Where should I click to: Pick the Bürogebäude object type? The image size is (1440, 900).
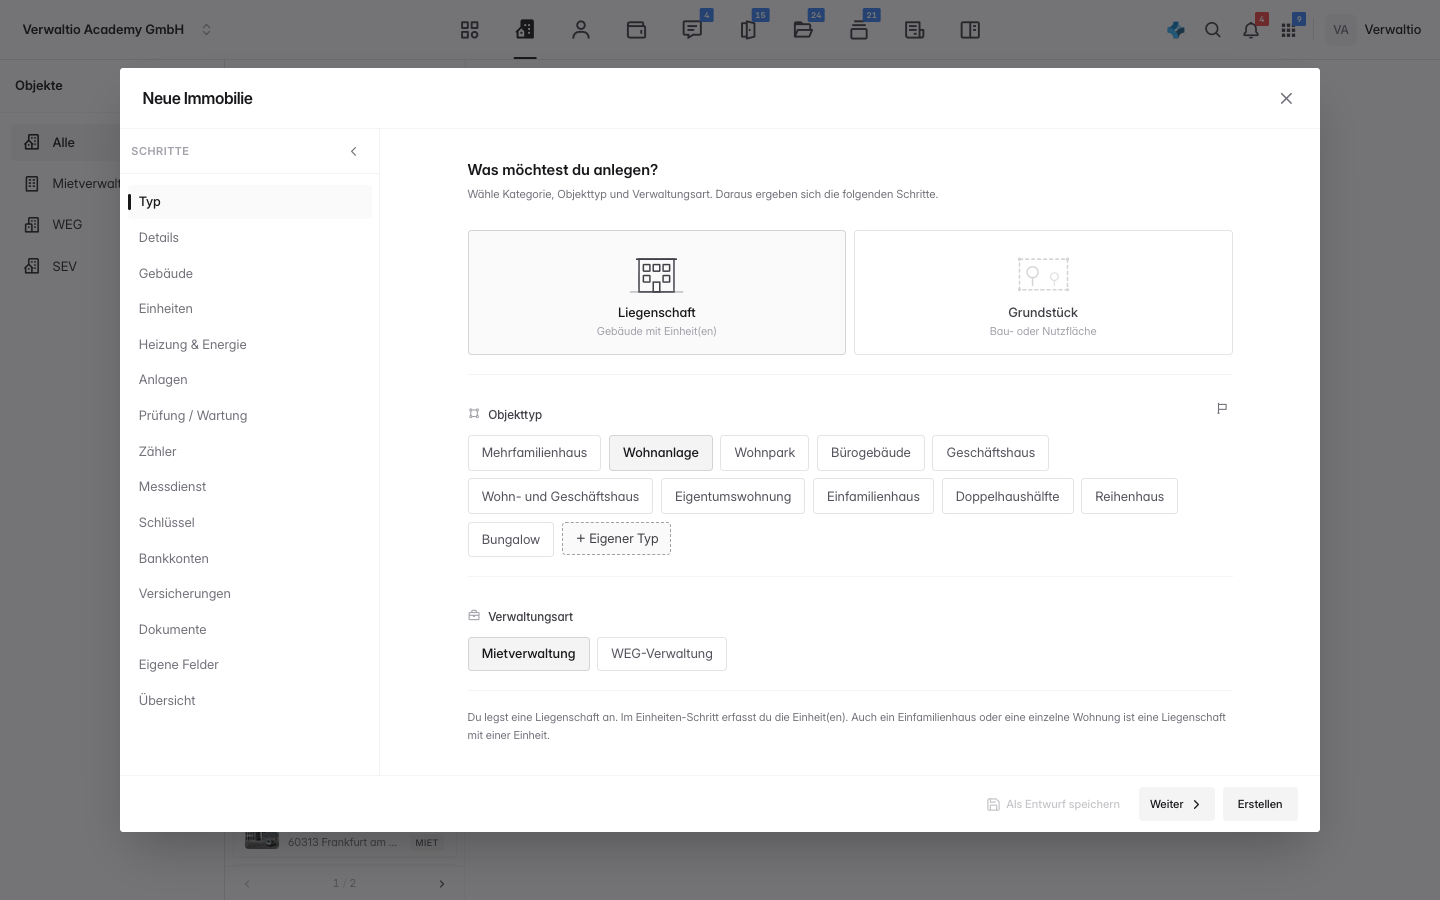(871, 453)
